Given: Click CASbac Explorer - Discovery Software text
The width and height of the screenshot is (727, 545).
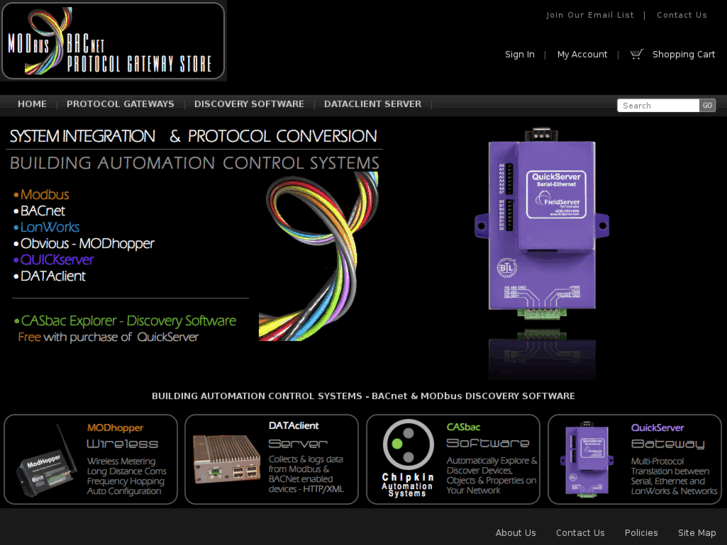Looking at the screenshot, I should tap(125, 321).
